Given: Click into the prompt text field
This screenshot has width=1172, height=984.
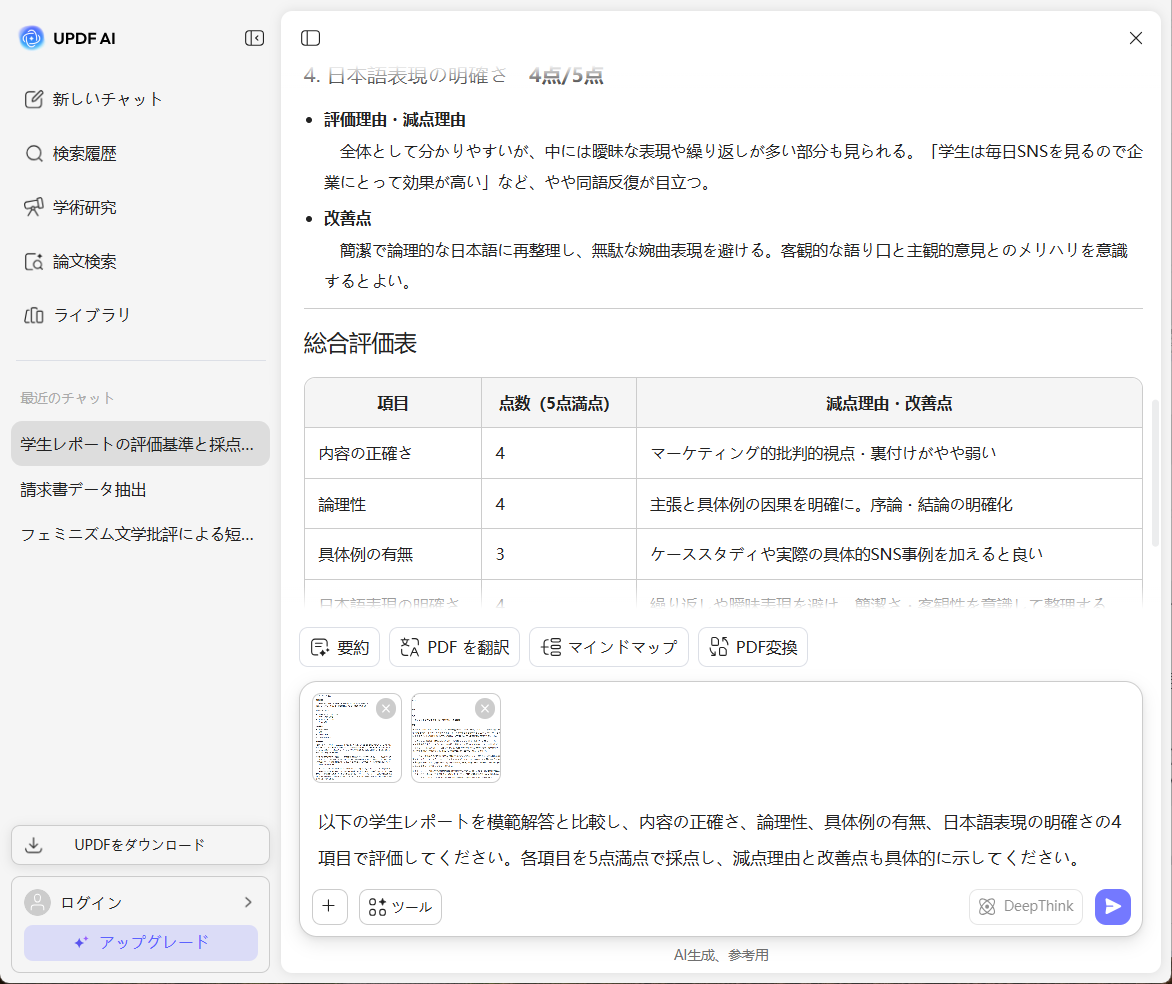Looking at the screenshot, I should click(x=720, y=840).
